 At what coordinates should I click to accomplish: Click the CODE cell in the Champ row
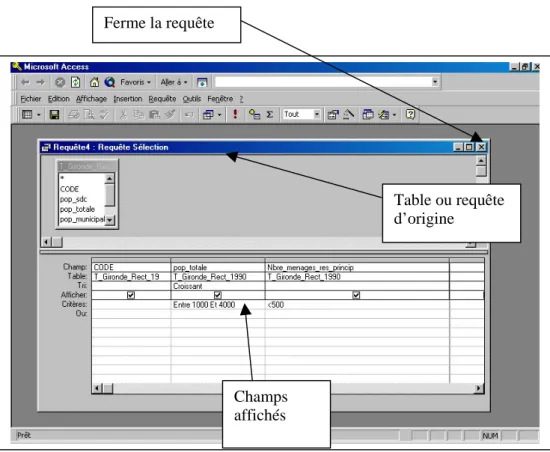pos(131,267)
